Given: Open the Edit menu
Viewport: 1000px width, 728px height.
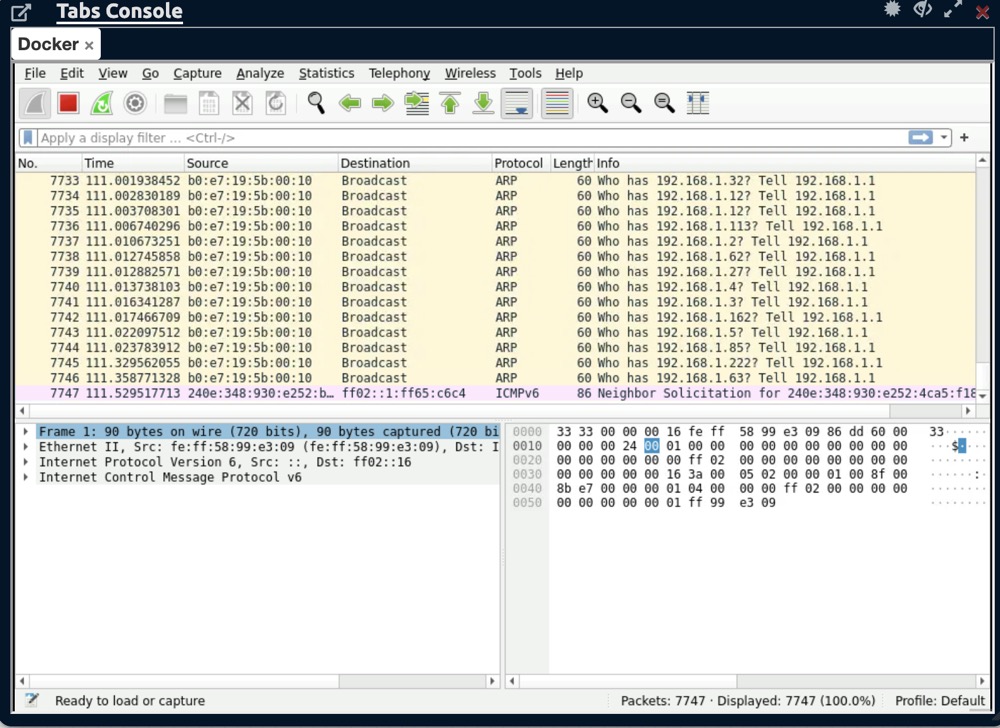Looking at the screenshot, I should [x=72, y=73].
